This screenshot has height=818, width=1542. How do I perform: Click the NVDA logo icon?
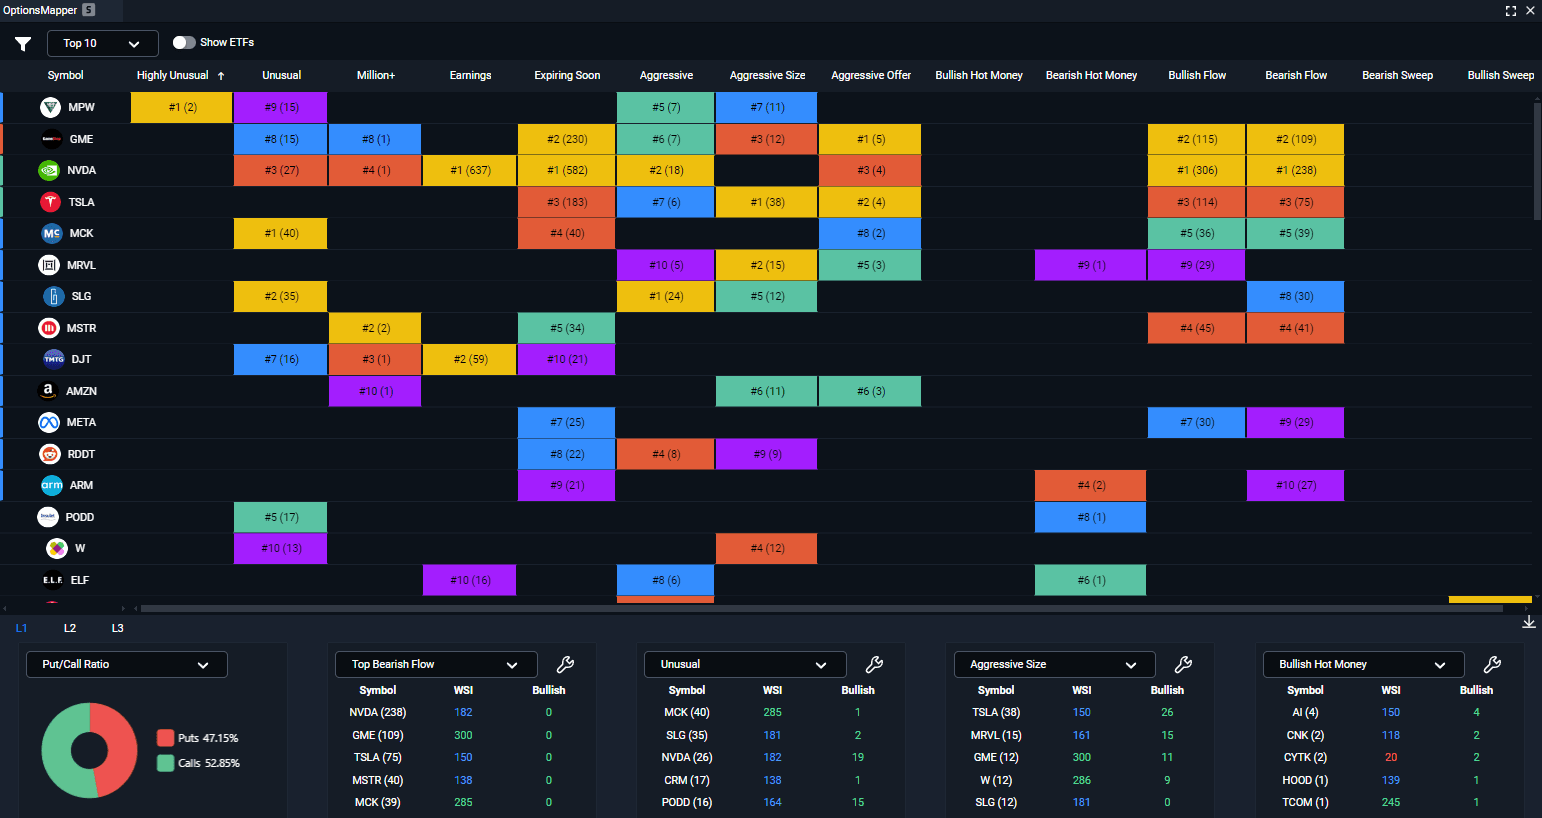[x=49, y=170]
